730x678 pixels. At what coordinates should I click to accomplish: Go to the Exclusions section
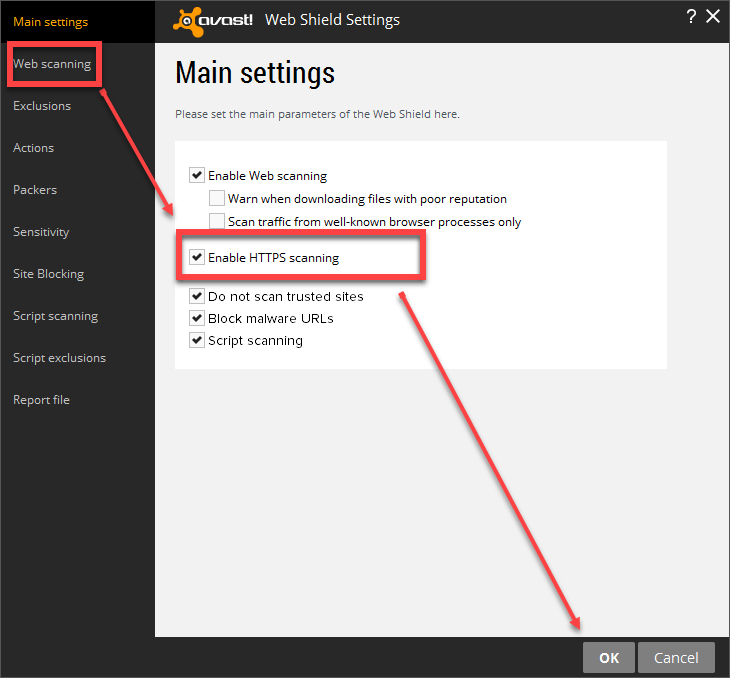click(42, 105)
